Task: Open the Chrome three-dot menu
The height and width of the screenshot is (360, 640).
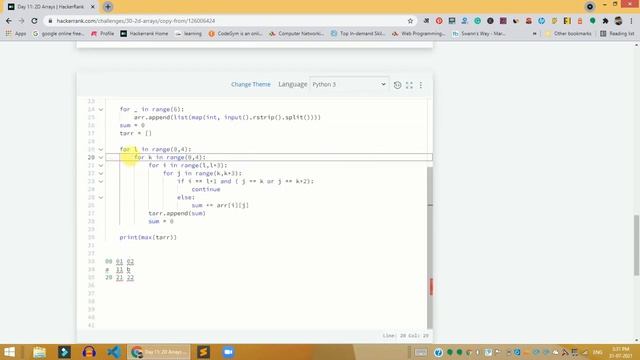Action: click(x=631, y=21)
